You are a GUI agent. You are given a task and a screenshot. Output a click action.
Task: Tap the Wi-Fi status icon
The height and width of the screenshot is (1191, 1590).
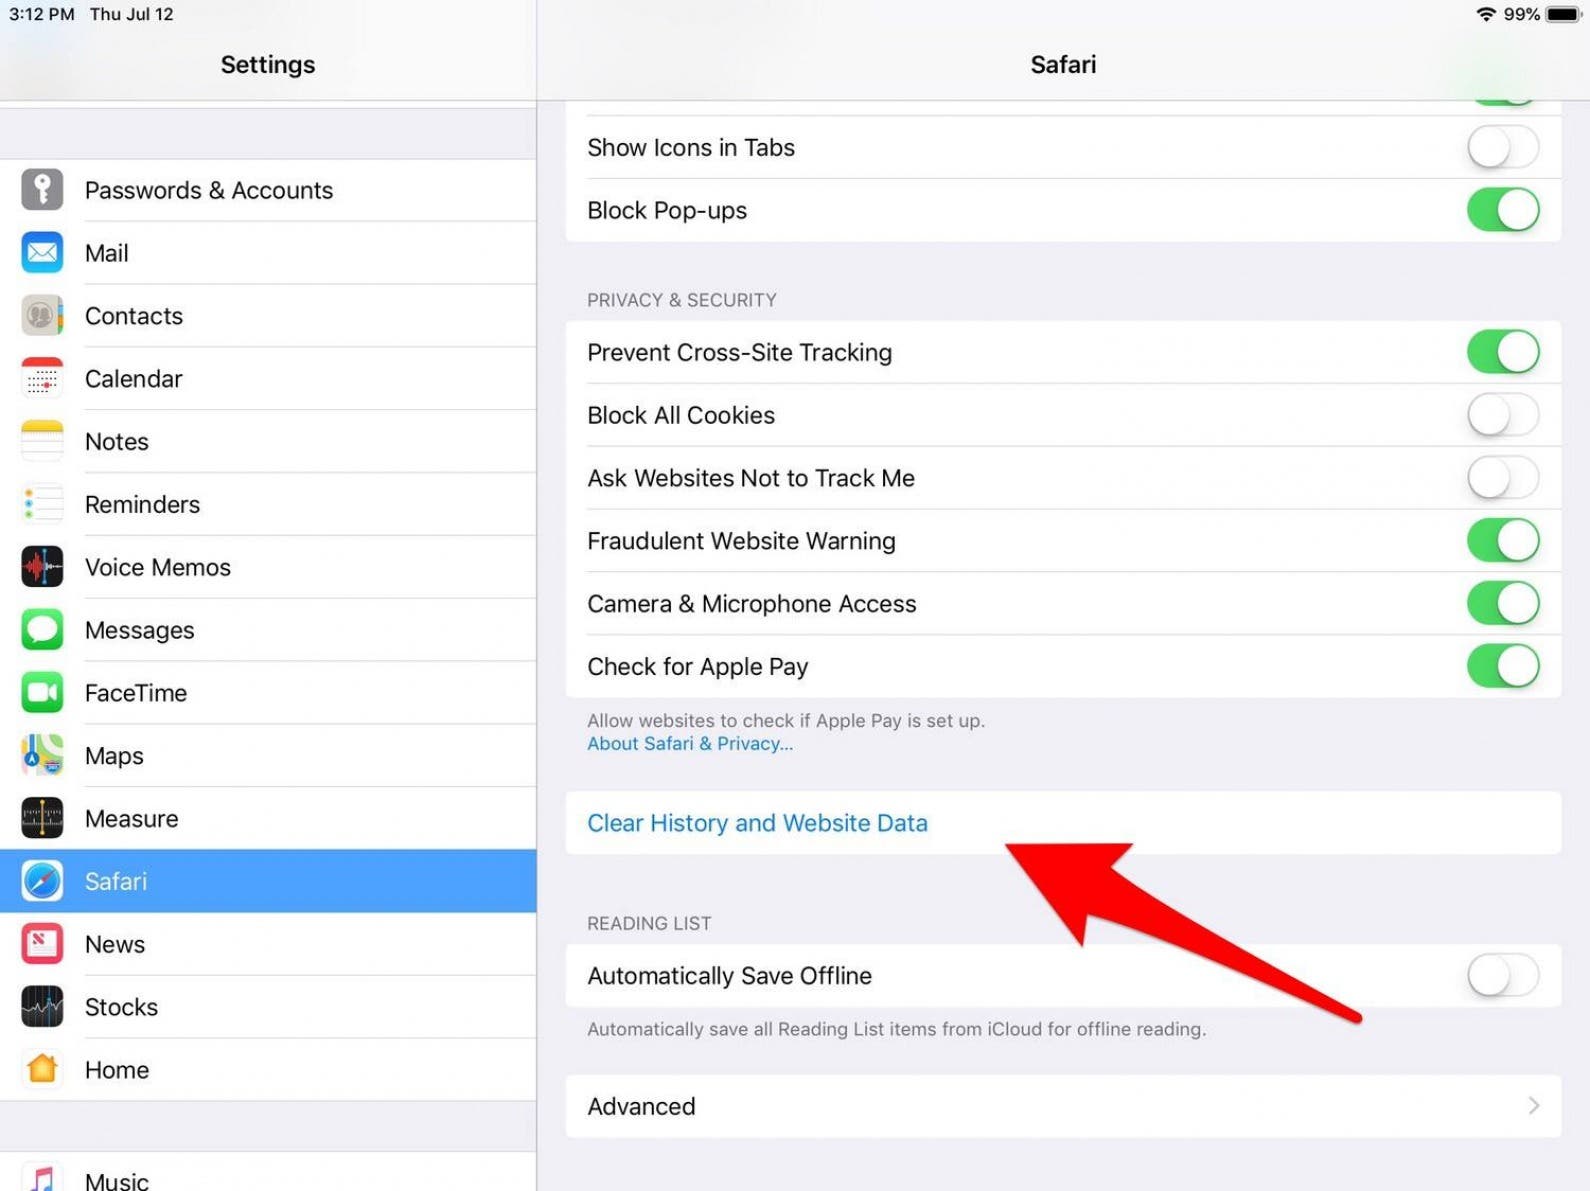tap(1486, 14)
